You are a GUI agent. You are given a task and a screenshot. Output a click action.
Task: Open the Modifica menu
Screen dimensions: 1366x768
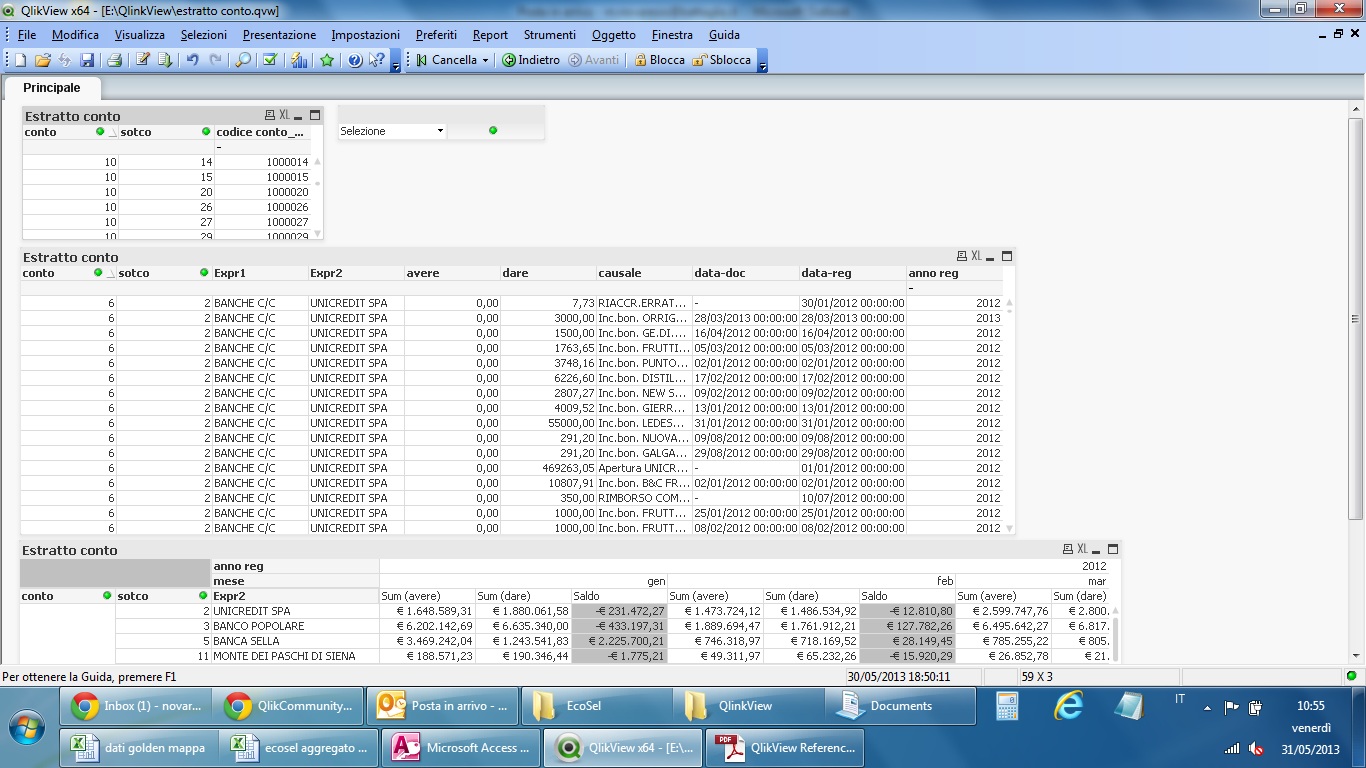[75, 35]
